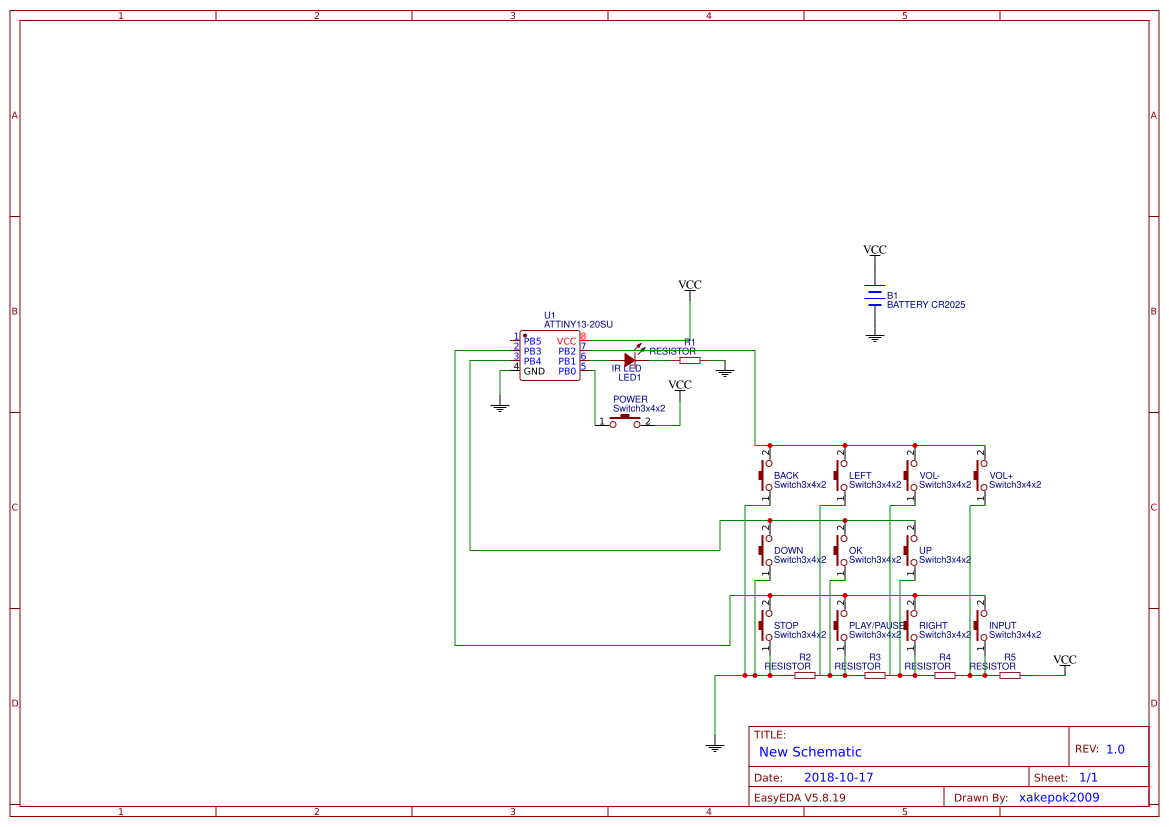Click the IR LED symbol LED1
The height and width of the screenshot is (827, 1169).
coord(629,360)
